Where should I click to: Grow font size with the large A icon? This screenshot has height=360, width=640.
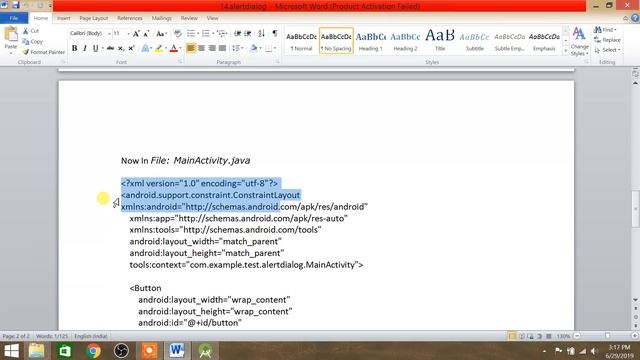(136, 33)
